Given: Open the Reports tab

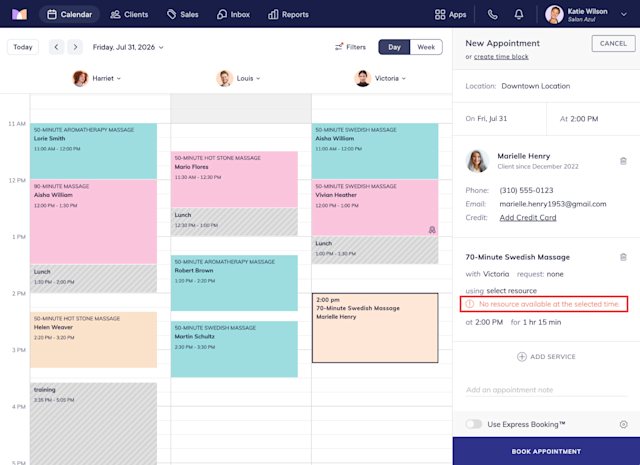Looking at the screenshot, I should pos(288,15).
